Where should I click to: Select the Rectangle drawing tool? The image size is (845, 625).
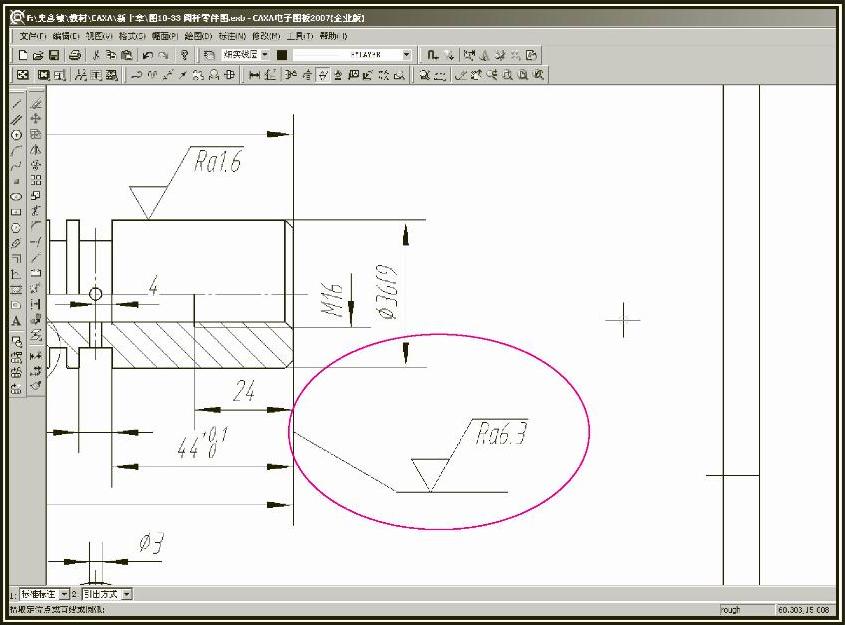tap(17, 212)
